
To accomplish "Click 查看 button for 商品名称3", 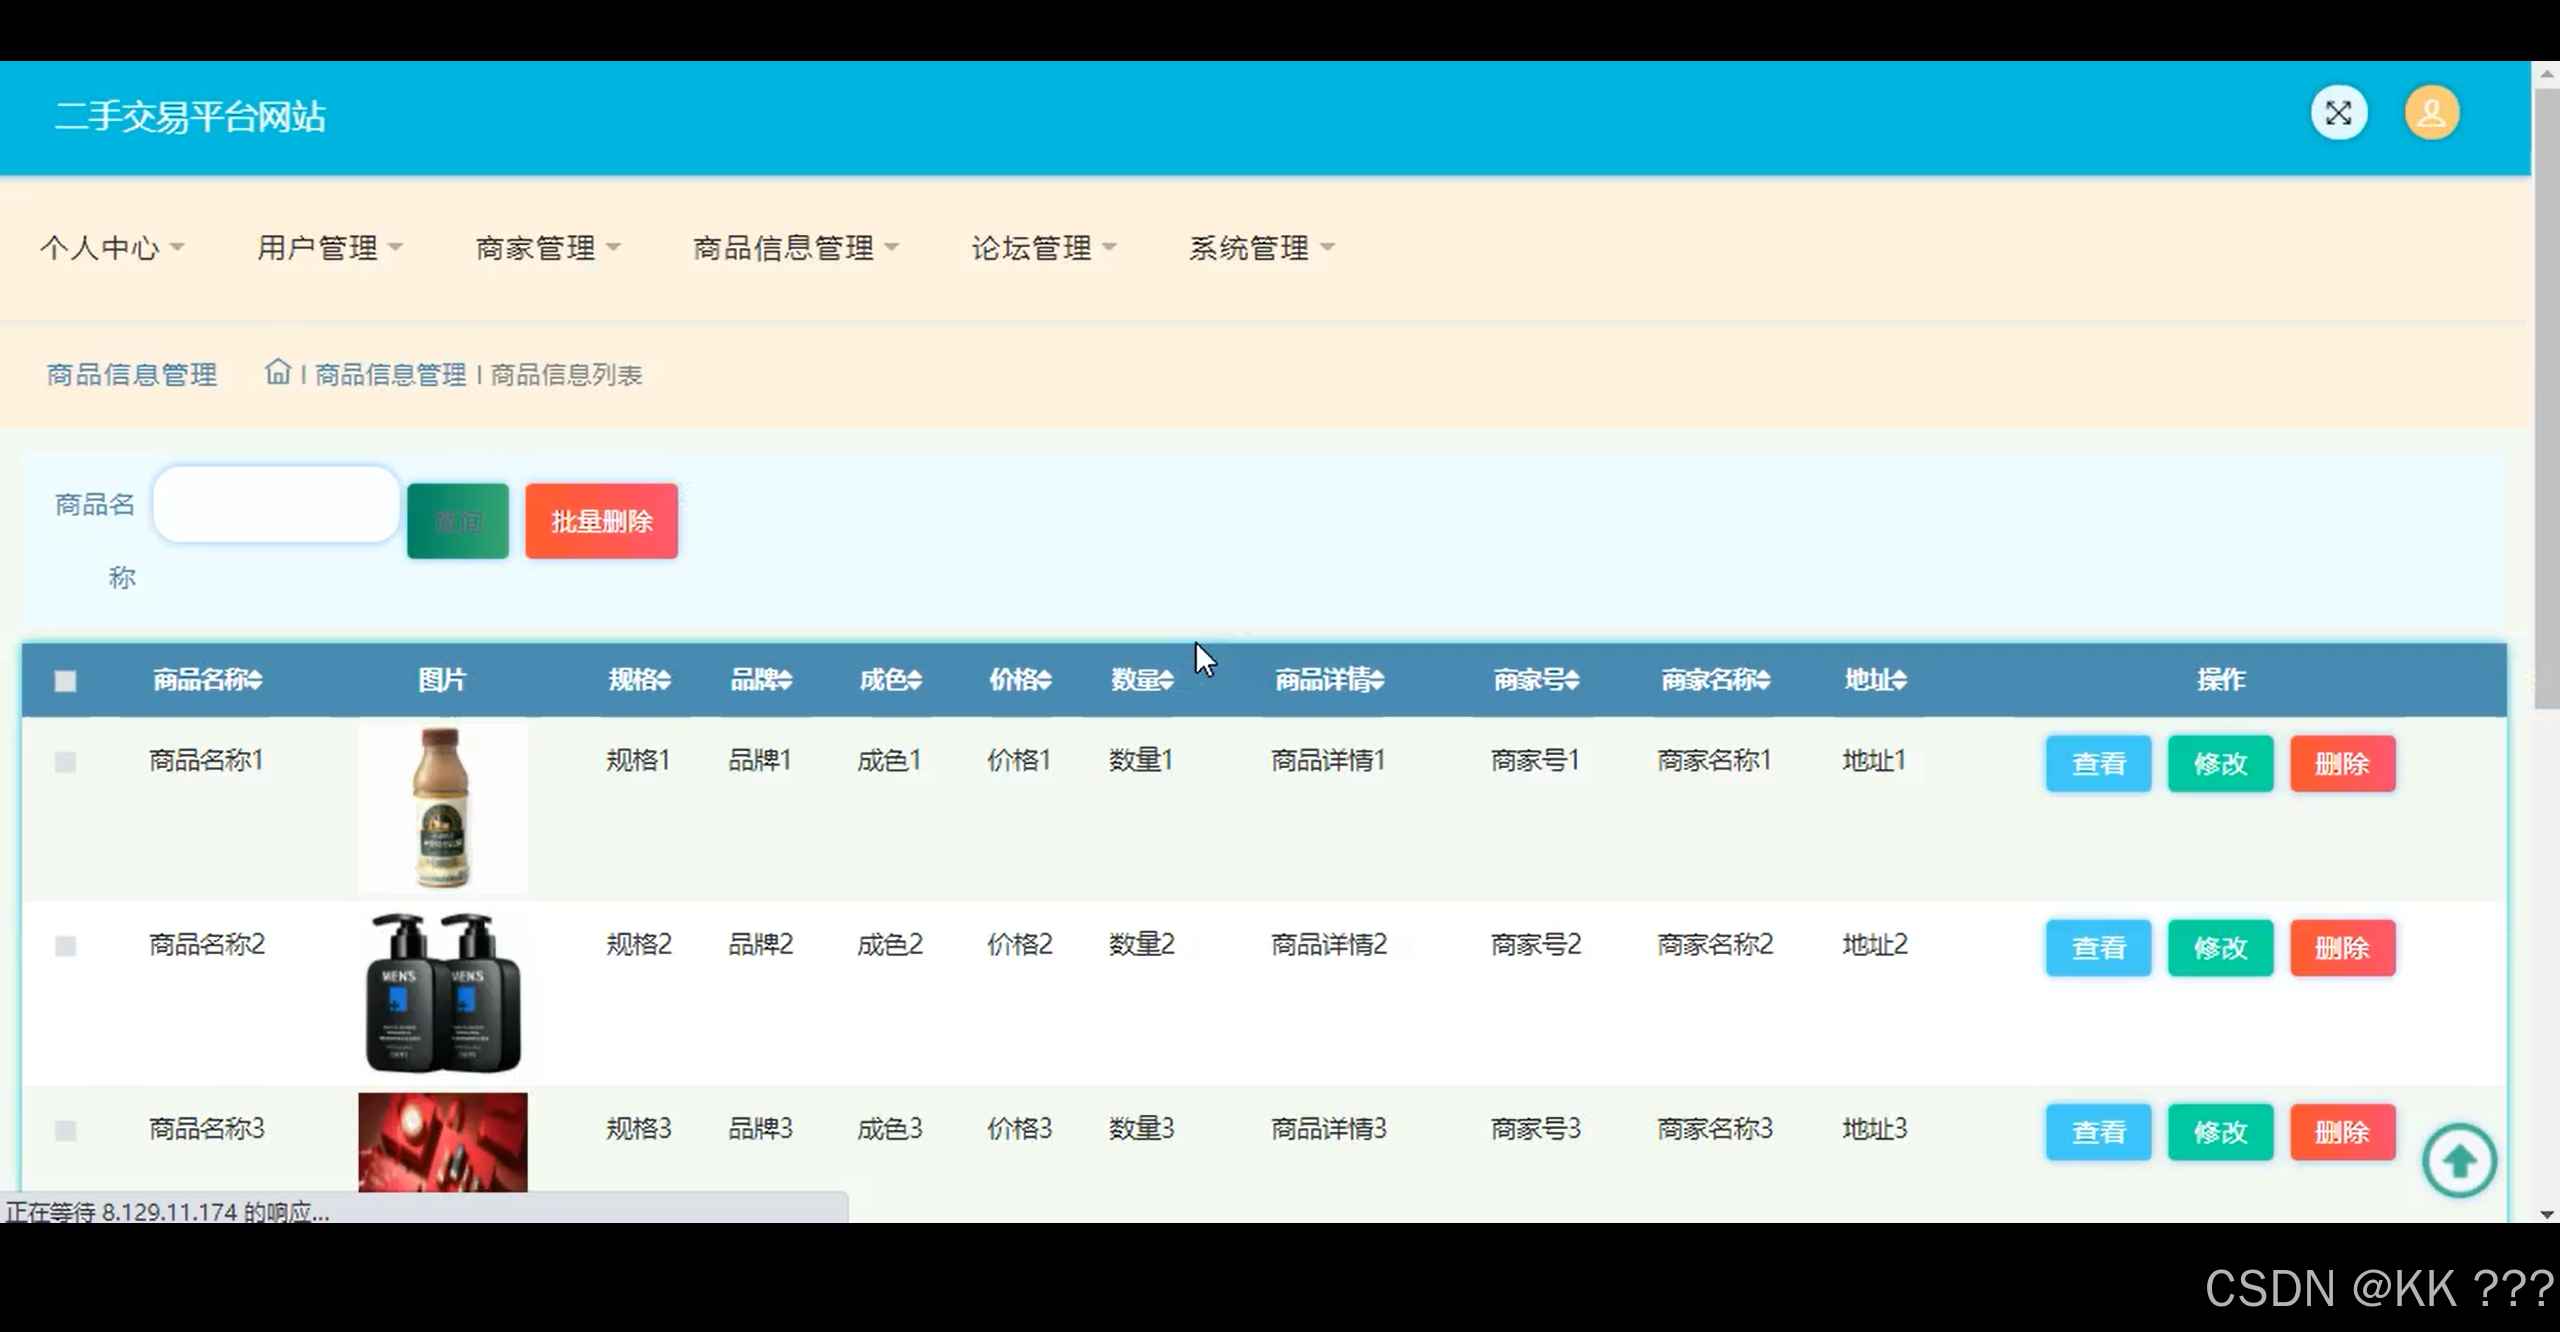I will point(2098,1131).
